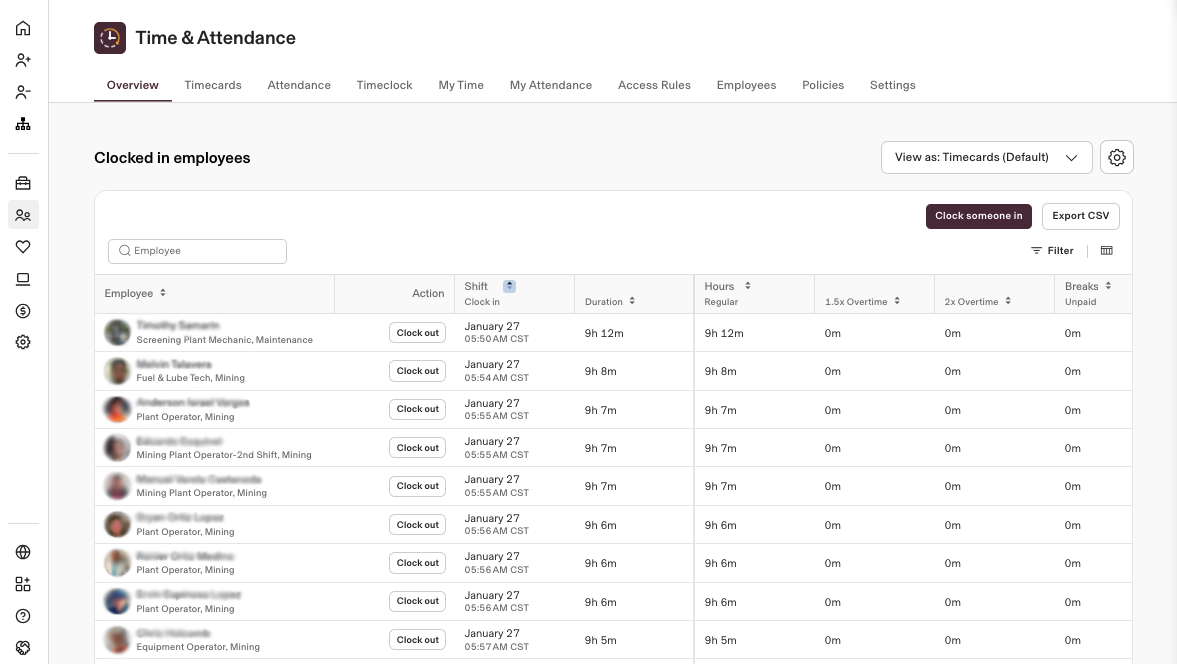Open the gear icon beside View as dropdown

[x=1117, y=158]
